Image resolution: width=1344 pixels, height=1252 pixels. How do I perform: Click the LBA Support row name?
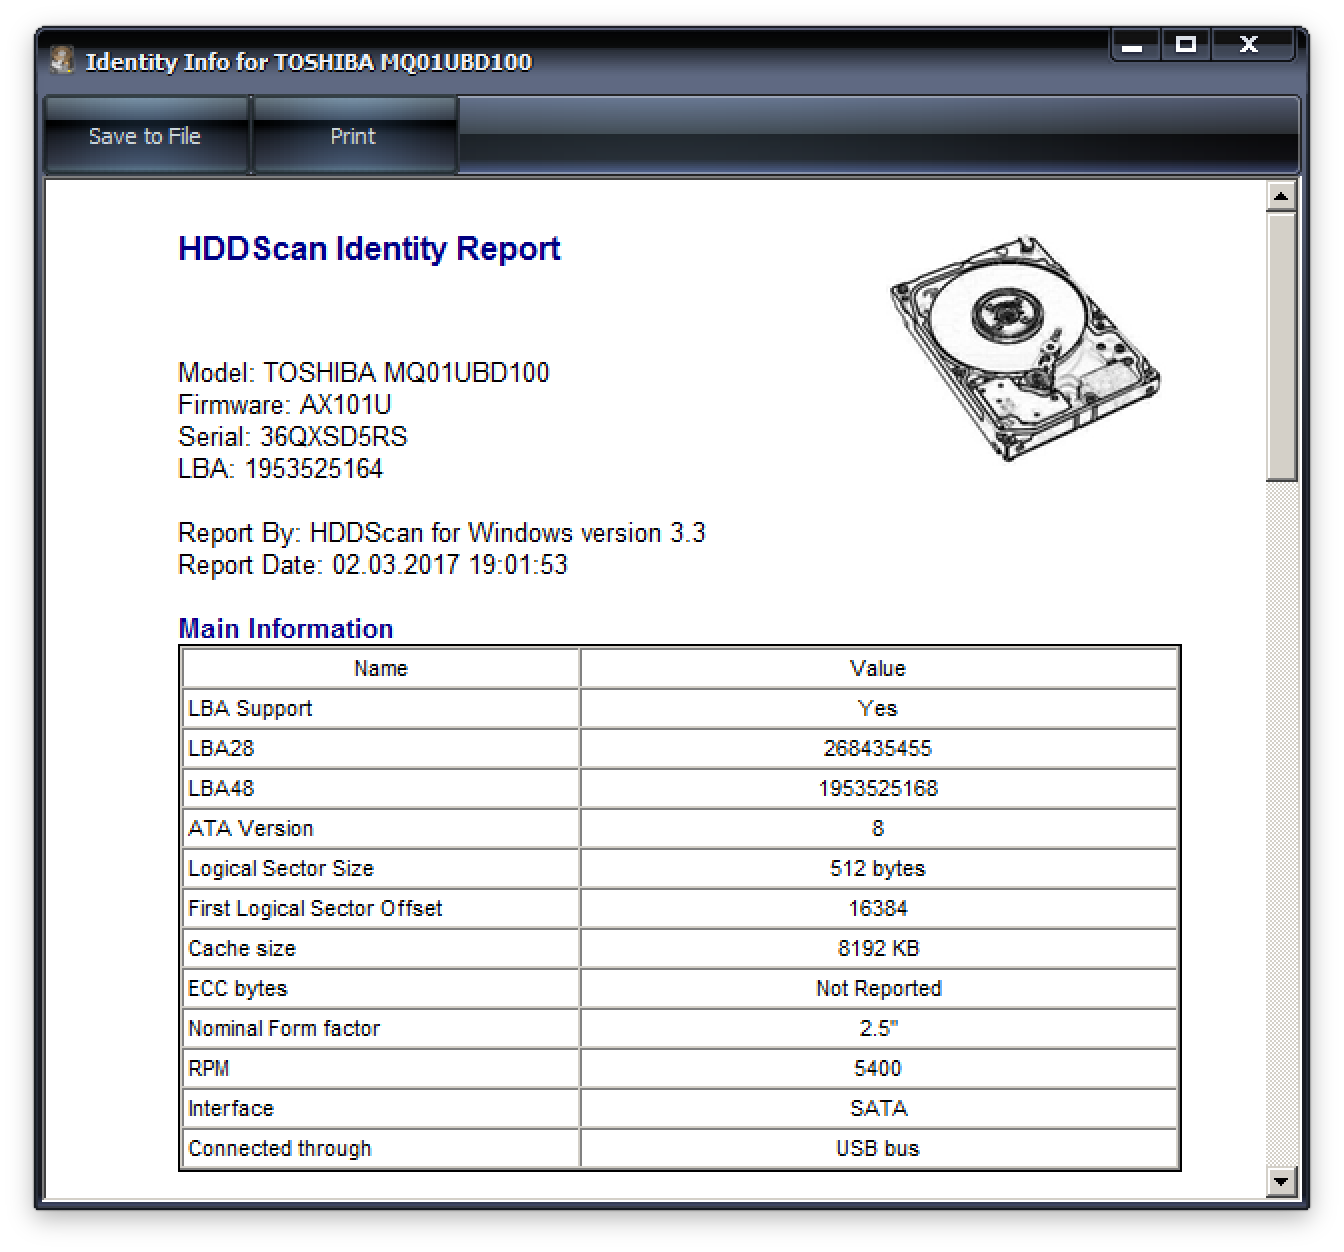(x=381, y=708)
